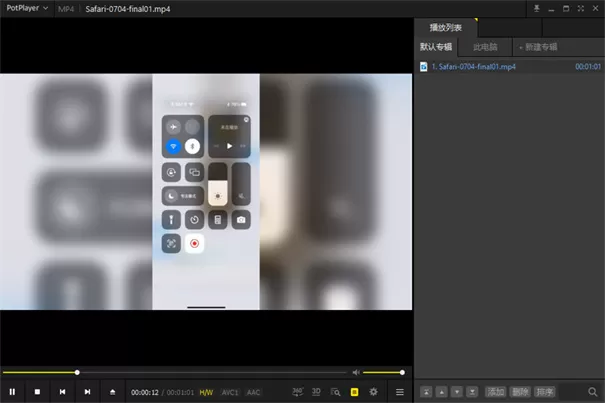Open the hamburger main menu
605x403 pixels.
tap(400, 392)
